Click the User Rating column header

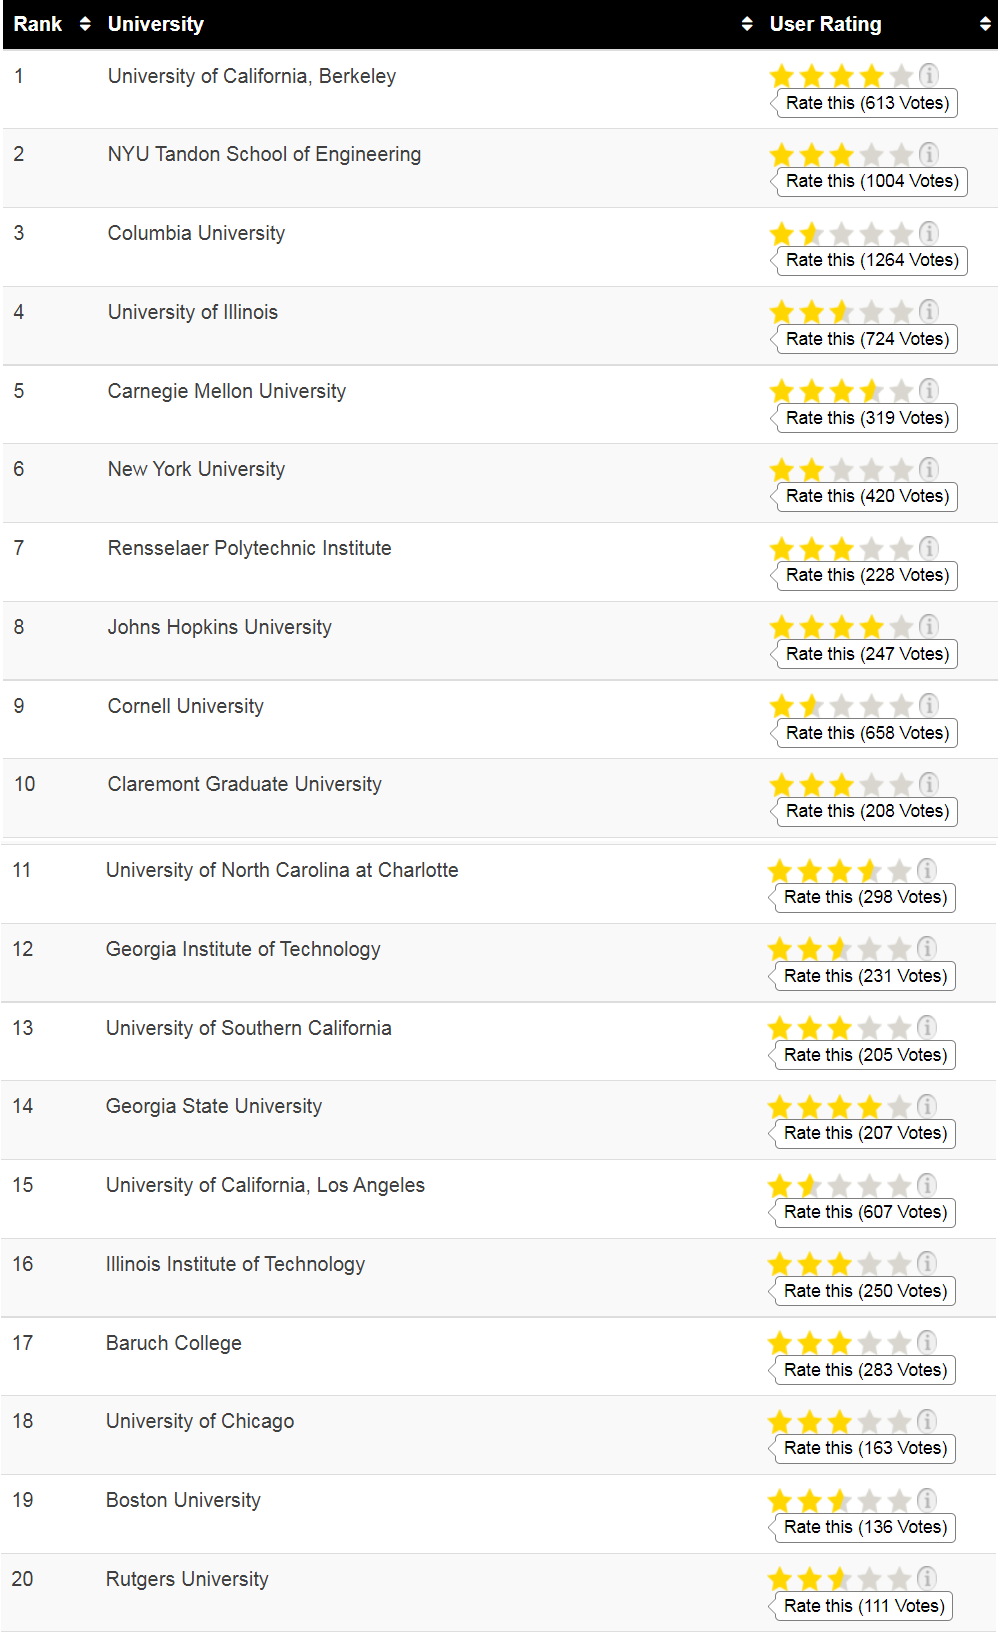[x=825, y=24]
